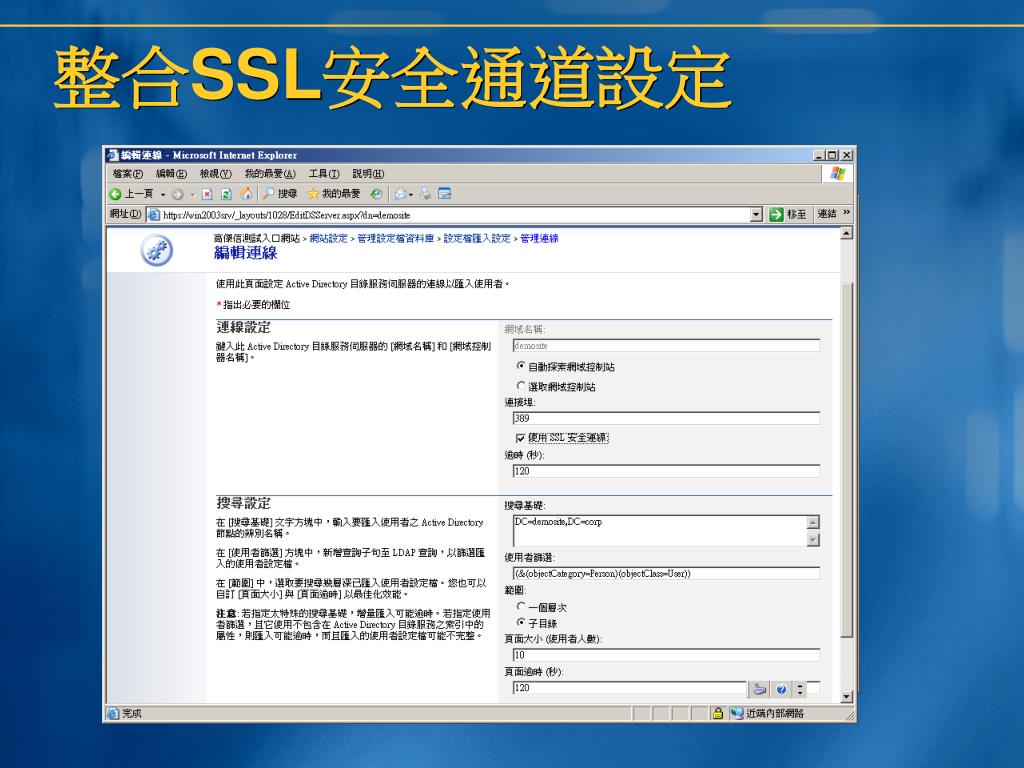Stop page loading with red X icon
This screenshot has width=1024, height=768.
(207, 194)
